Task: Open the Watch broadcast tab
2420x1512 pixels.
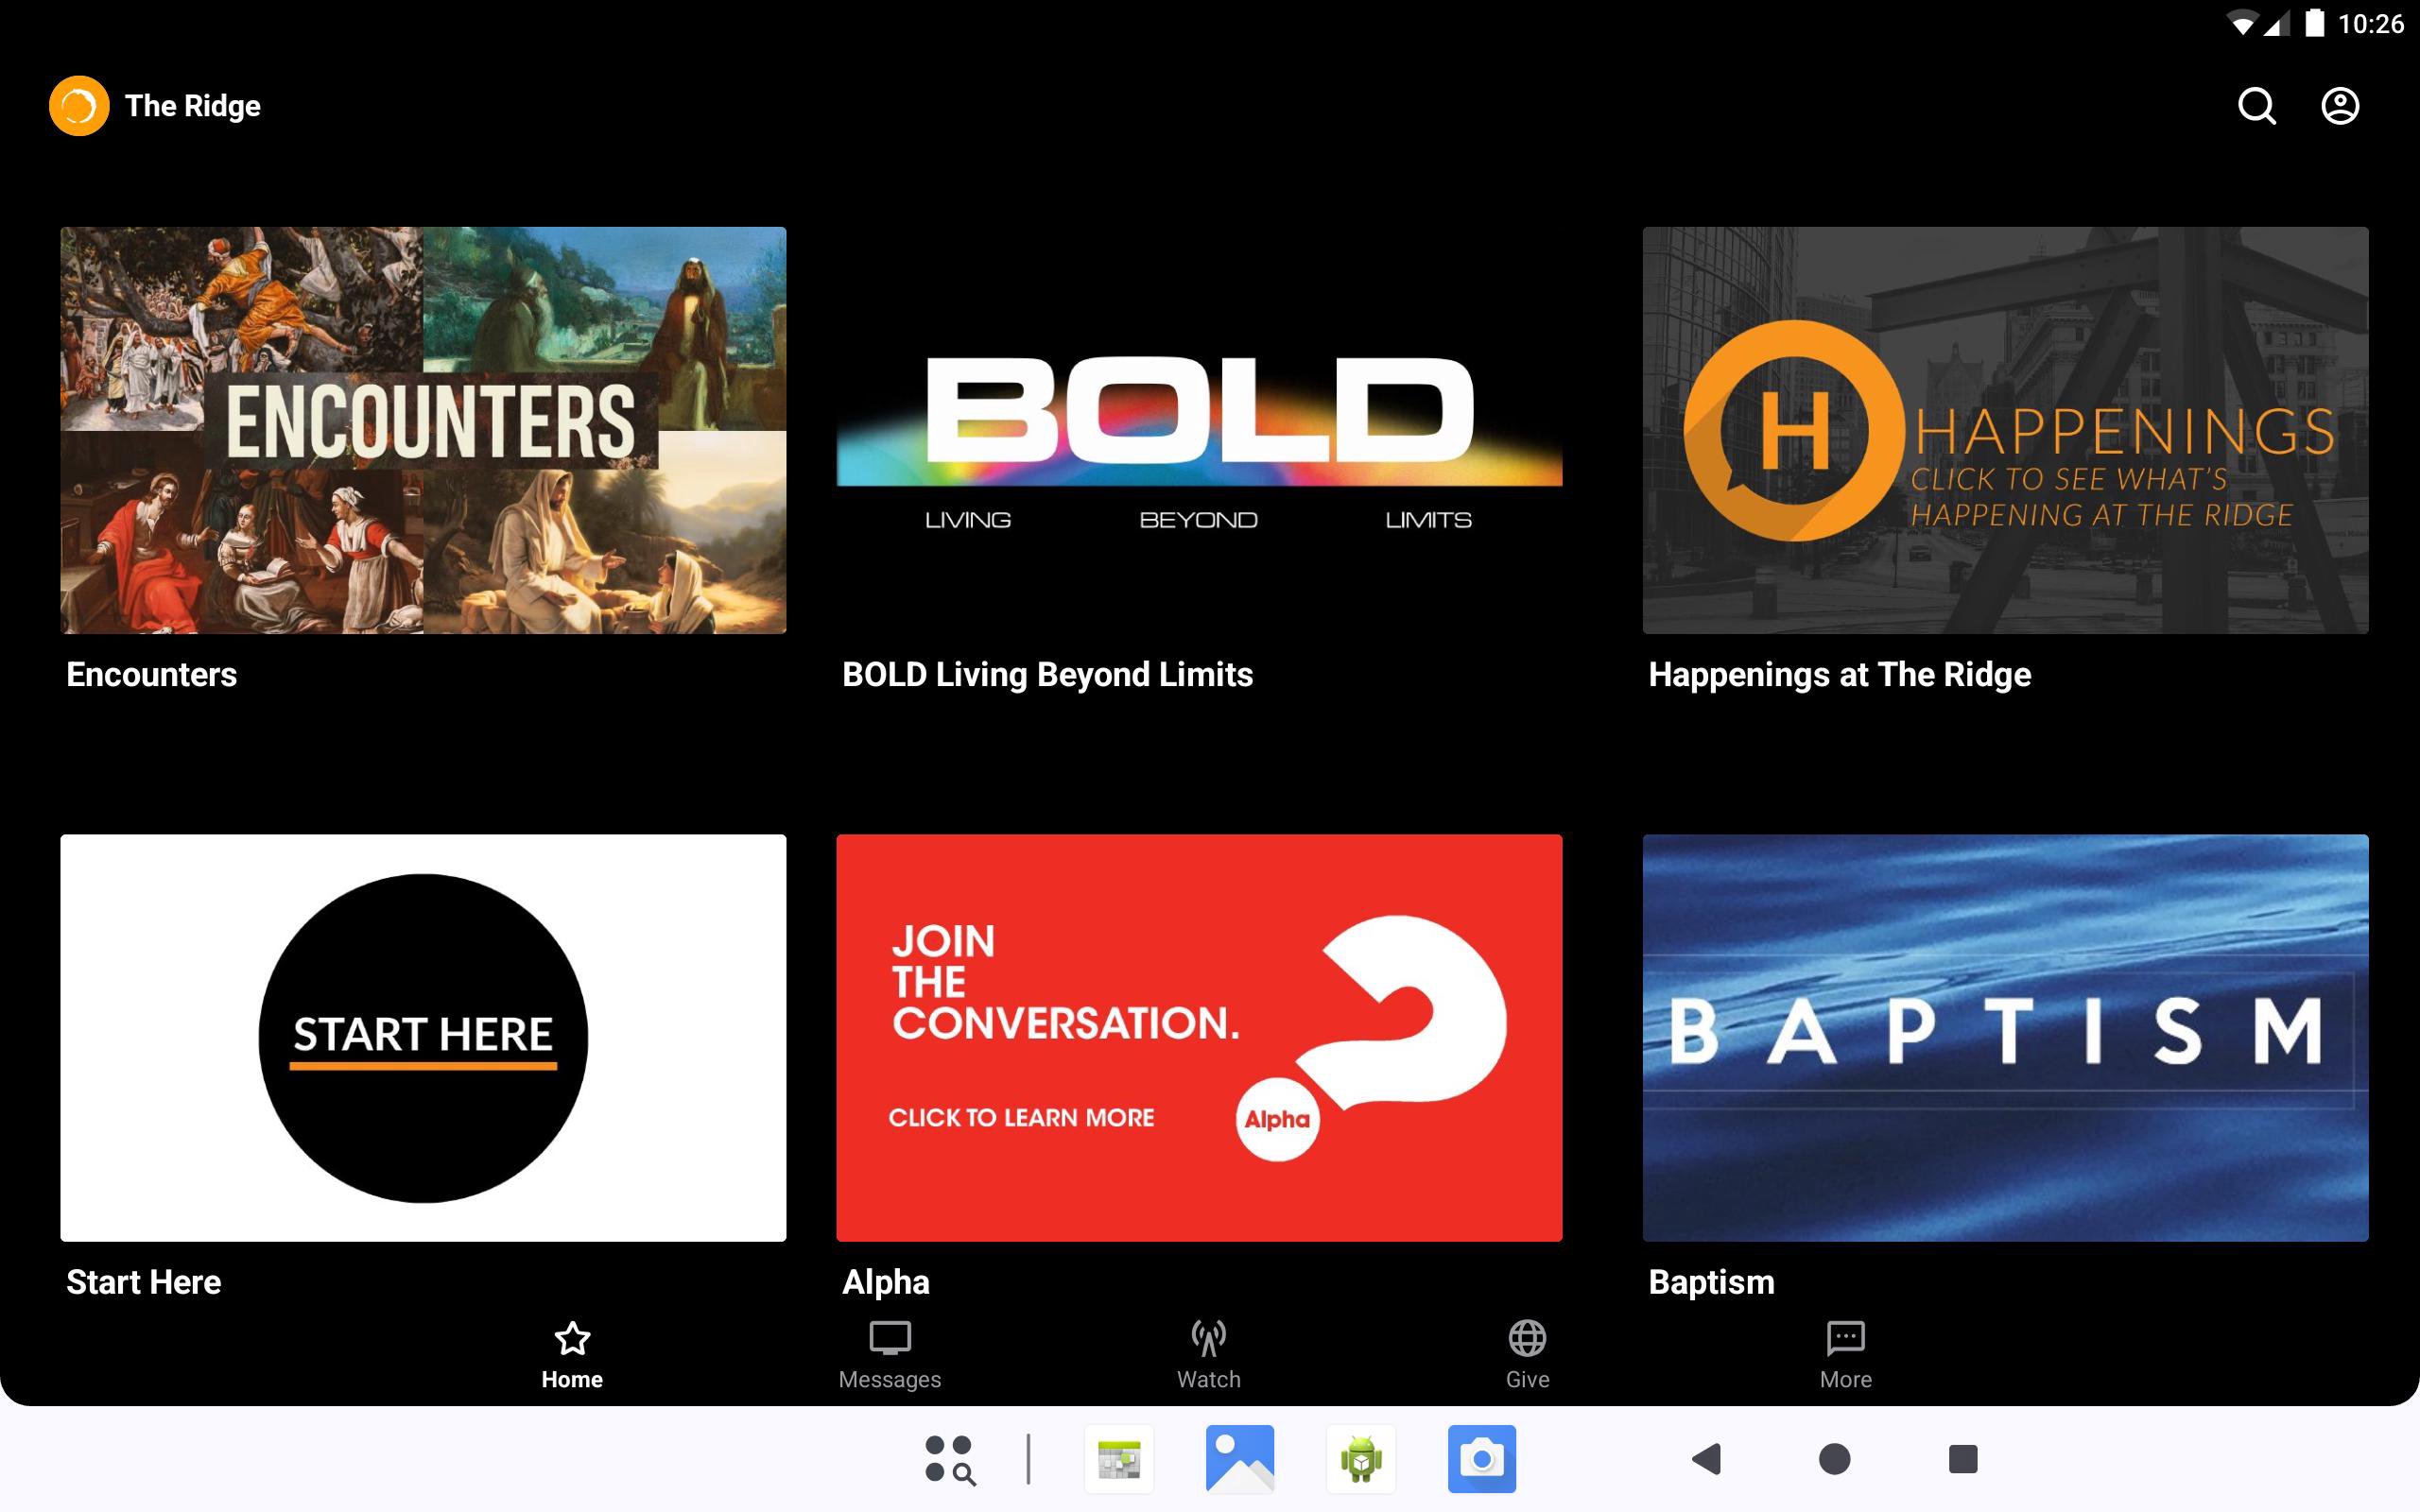Action: click(1208, 1355)
